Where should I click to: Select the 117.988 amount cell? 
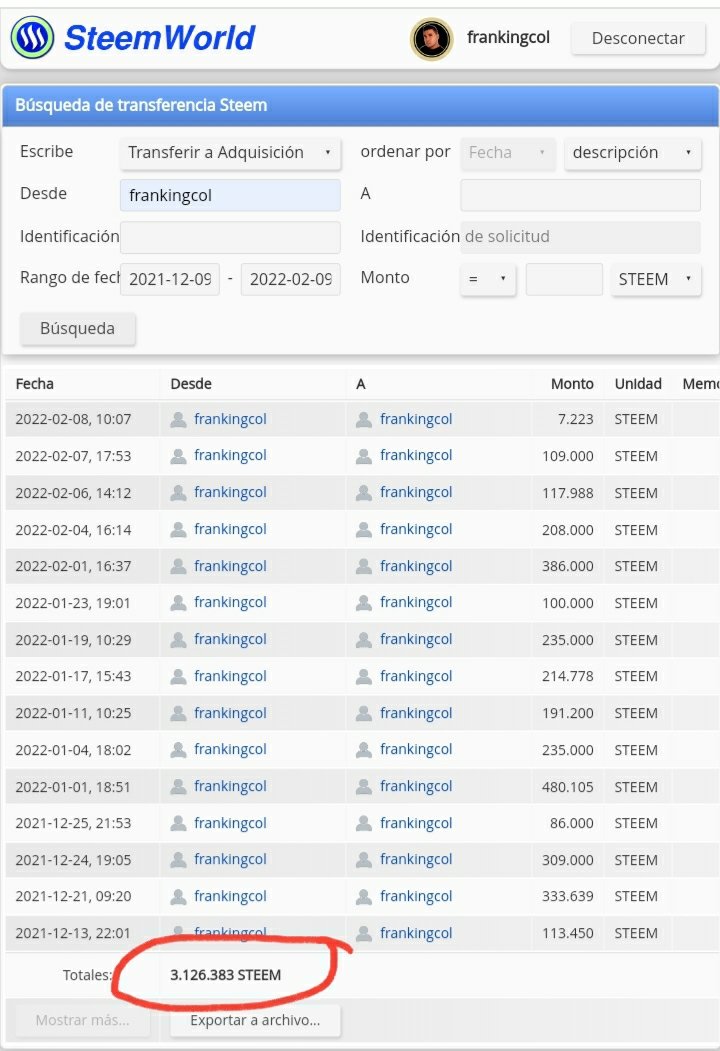(x=567, y=493)
